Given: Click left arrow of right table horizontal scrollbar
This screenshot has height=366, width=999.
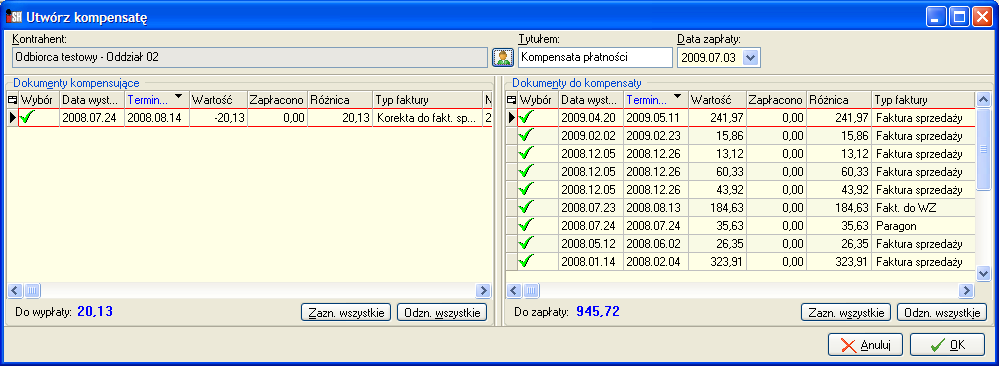Looking at the screenshot, I should point(514,291).
